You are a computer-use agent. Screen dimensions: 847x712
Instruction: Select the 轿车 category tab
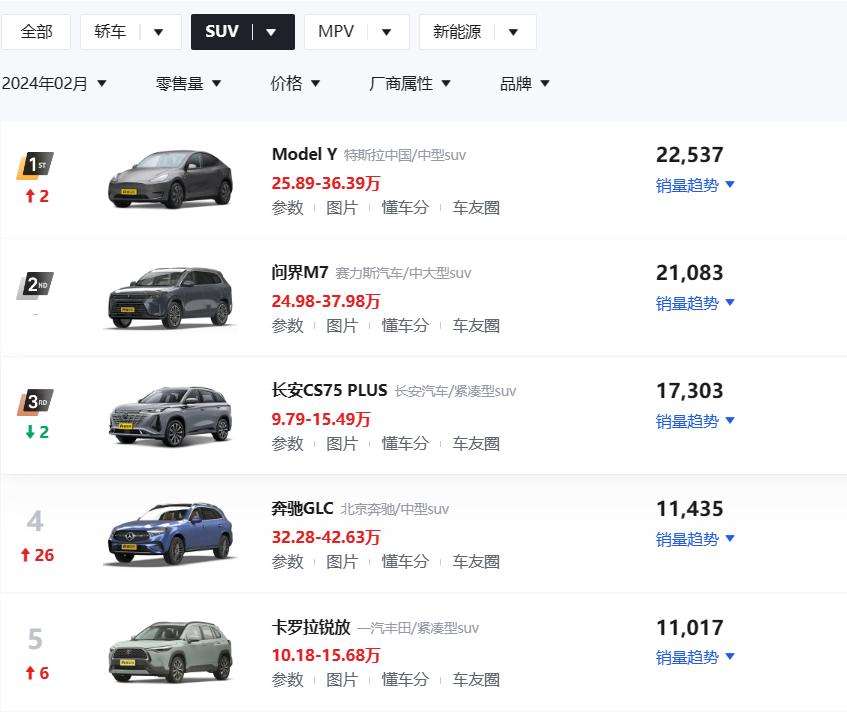(110, 32)
